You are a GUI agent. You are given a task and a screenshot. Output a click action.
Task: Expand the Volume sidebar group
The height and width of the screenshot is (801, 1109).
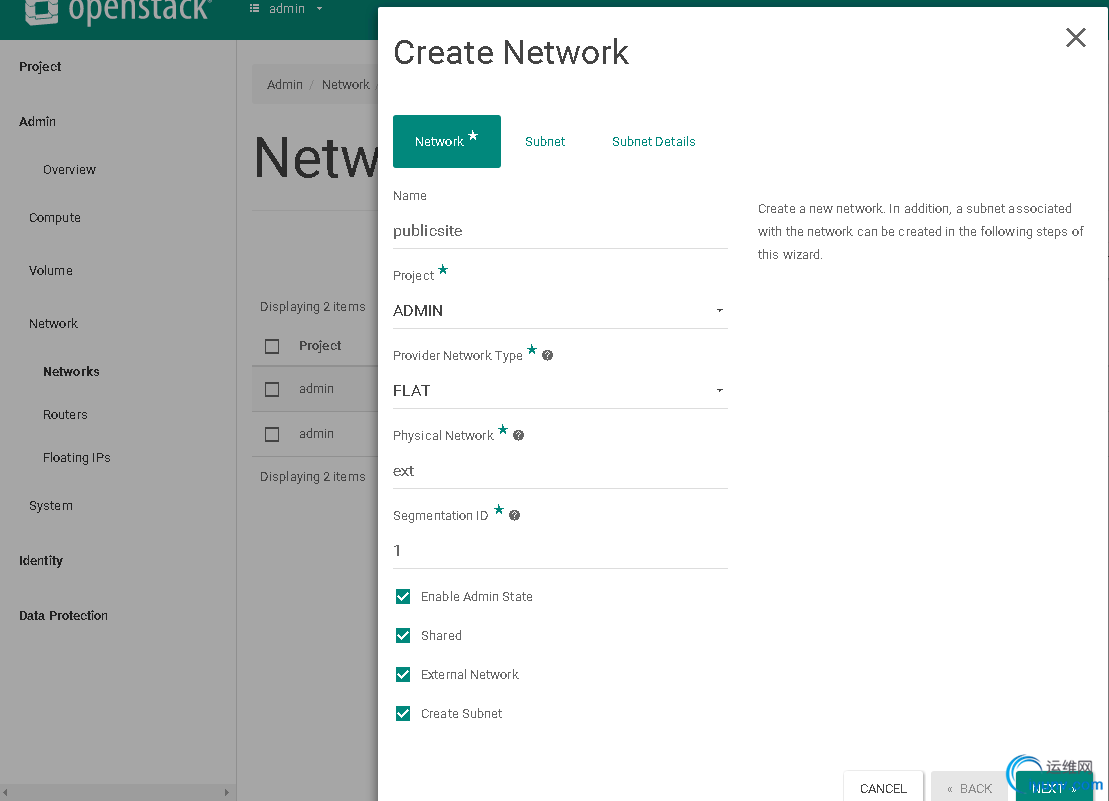tap(50, 271)
